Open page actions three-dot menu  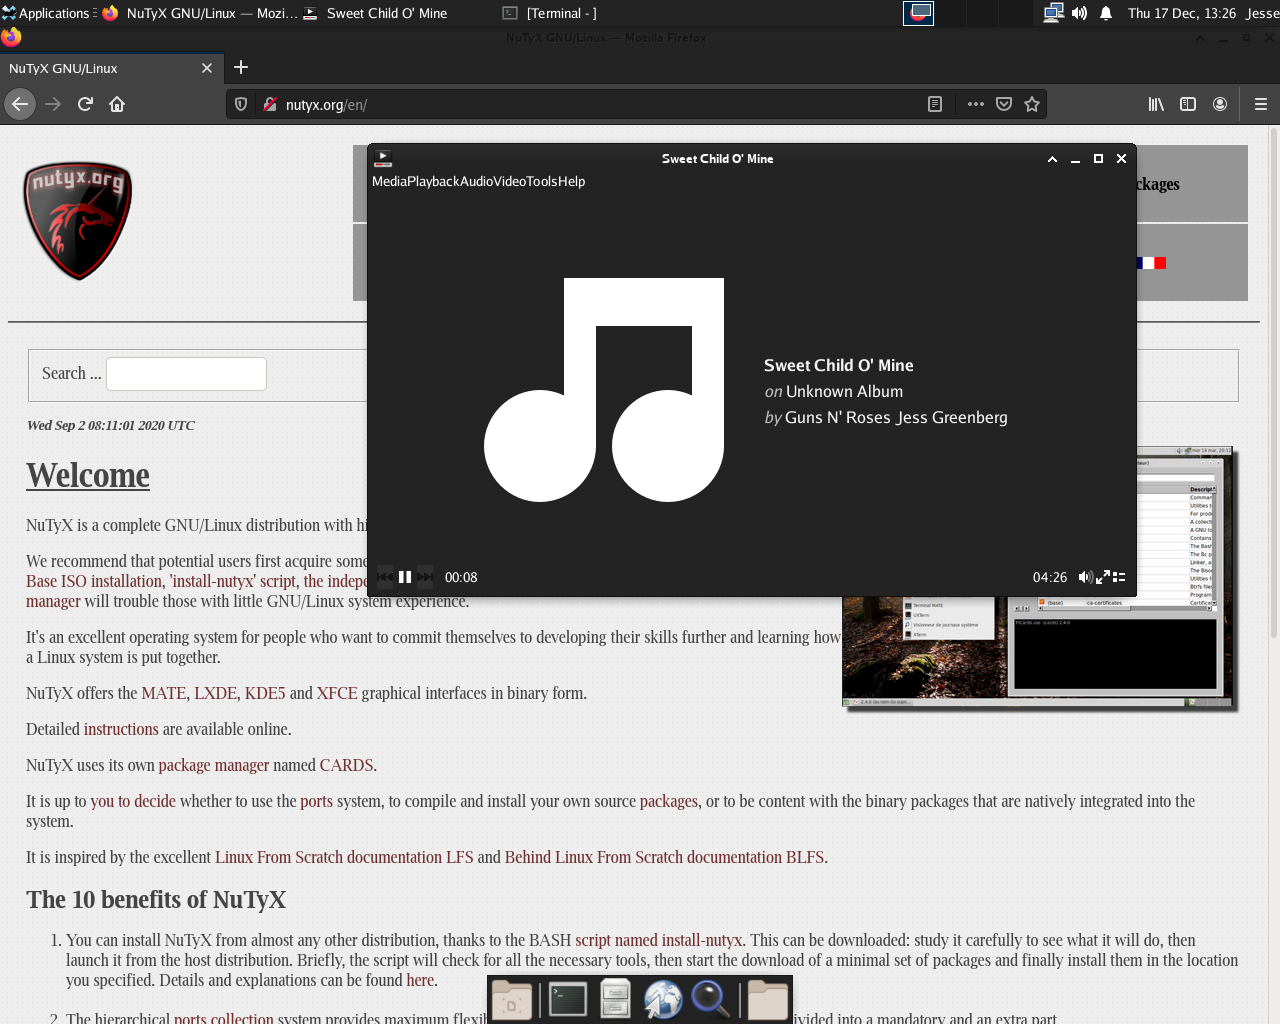(x=976, y=104)
